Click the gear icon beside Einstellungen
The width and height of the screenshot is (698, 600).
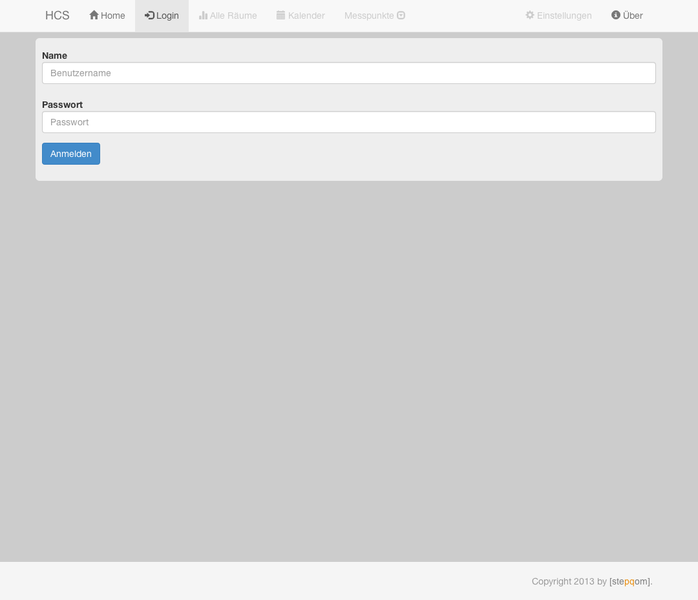coord(530,15)
